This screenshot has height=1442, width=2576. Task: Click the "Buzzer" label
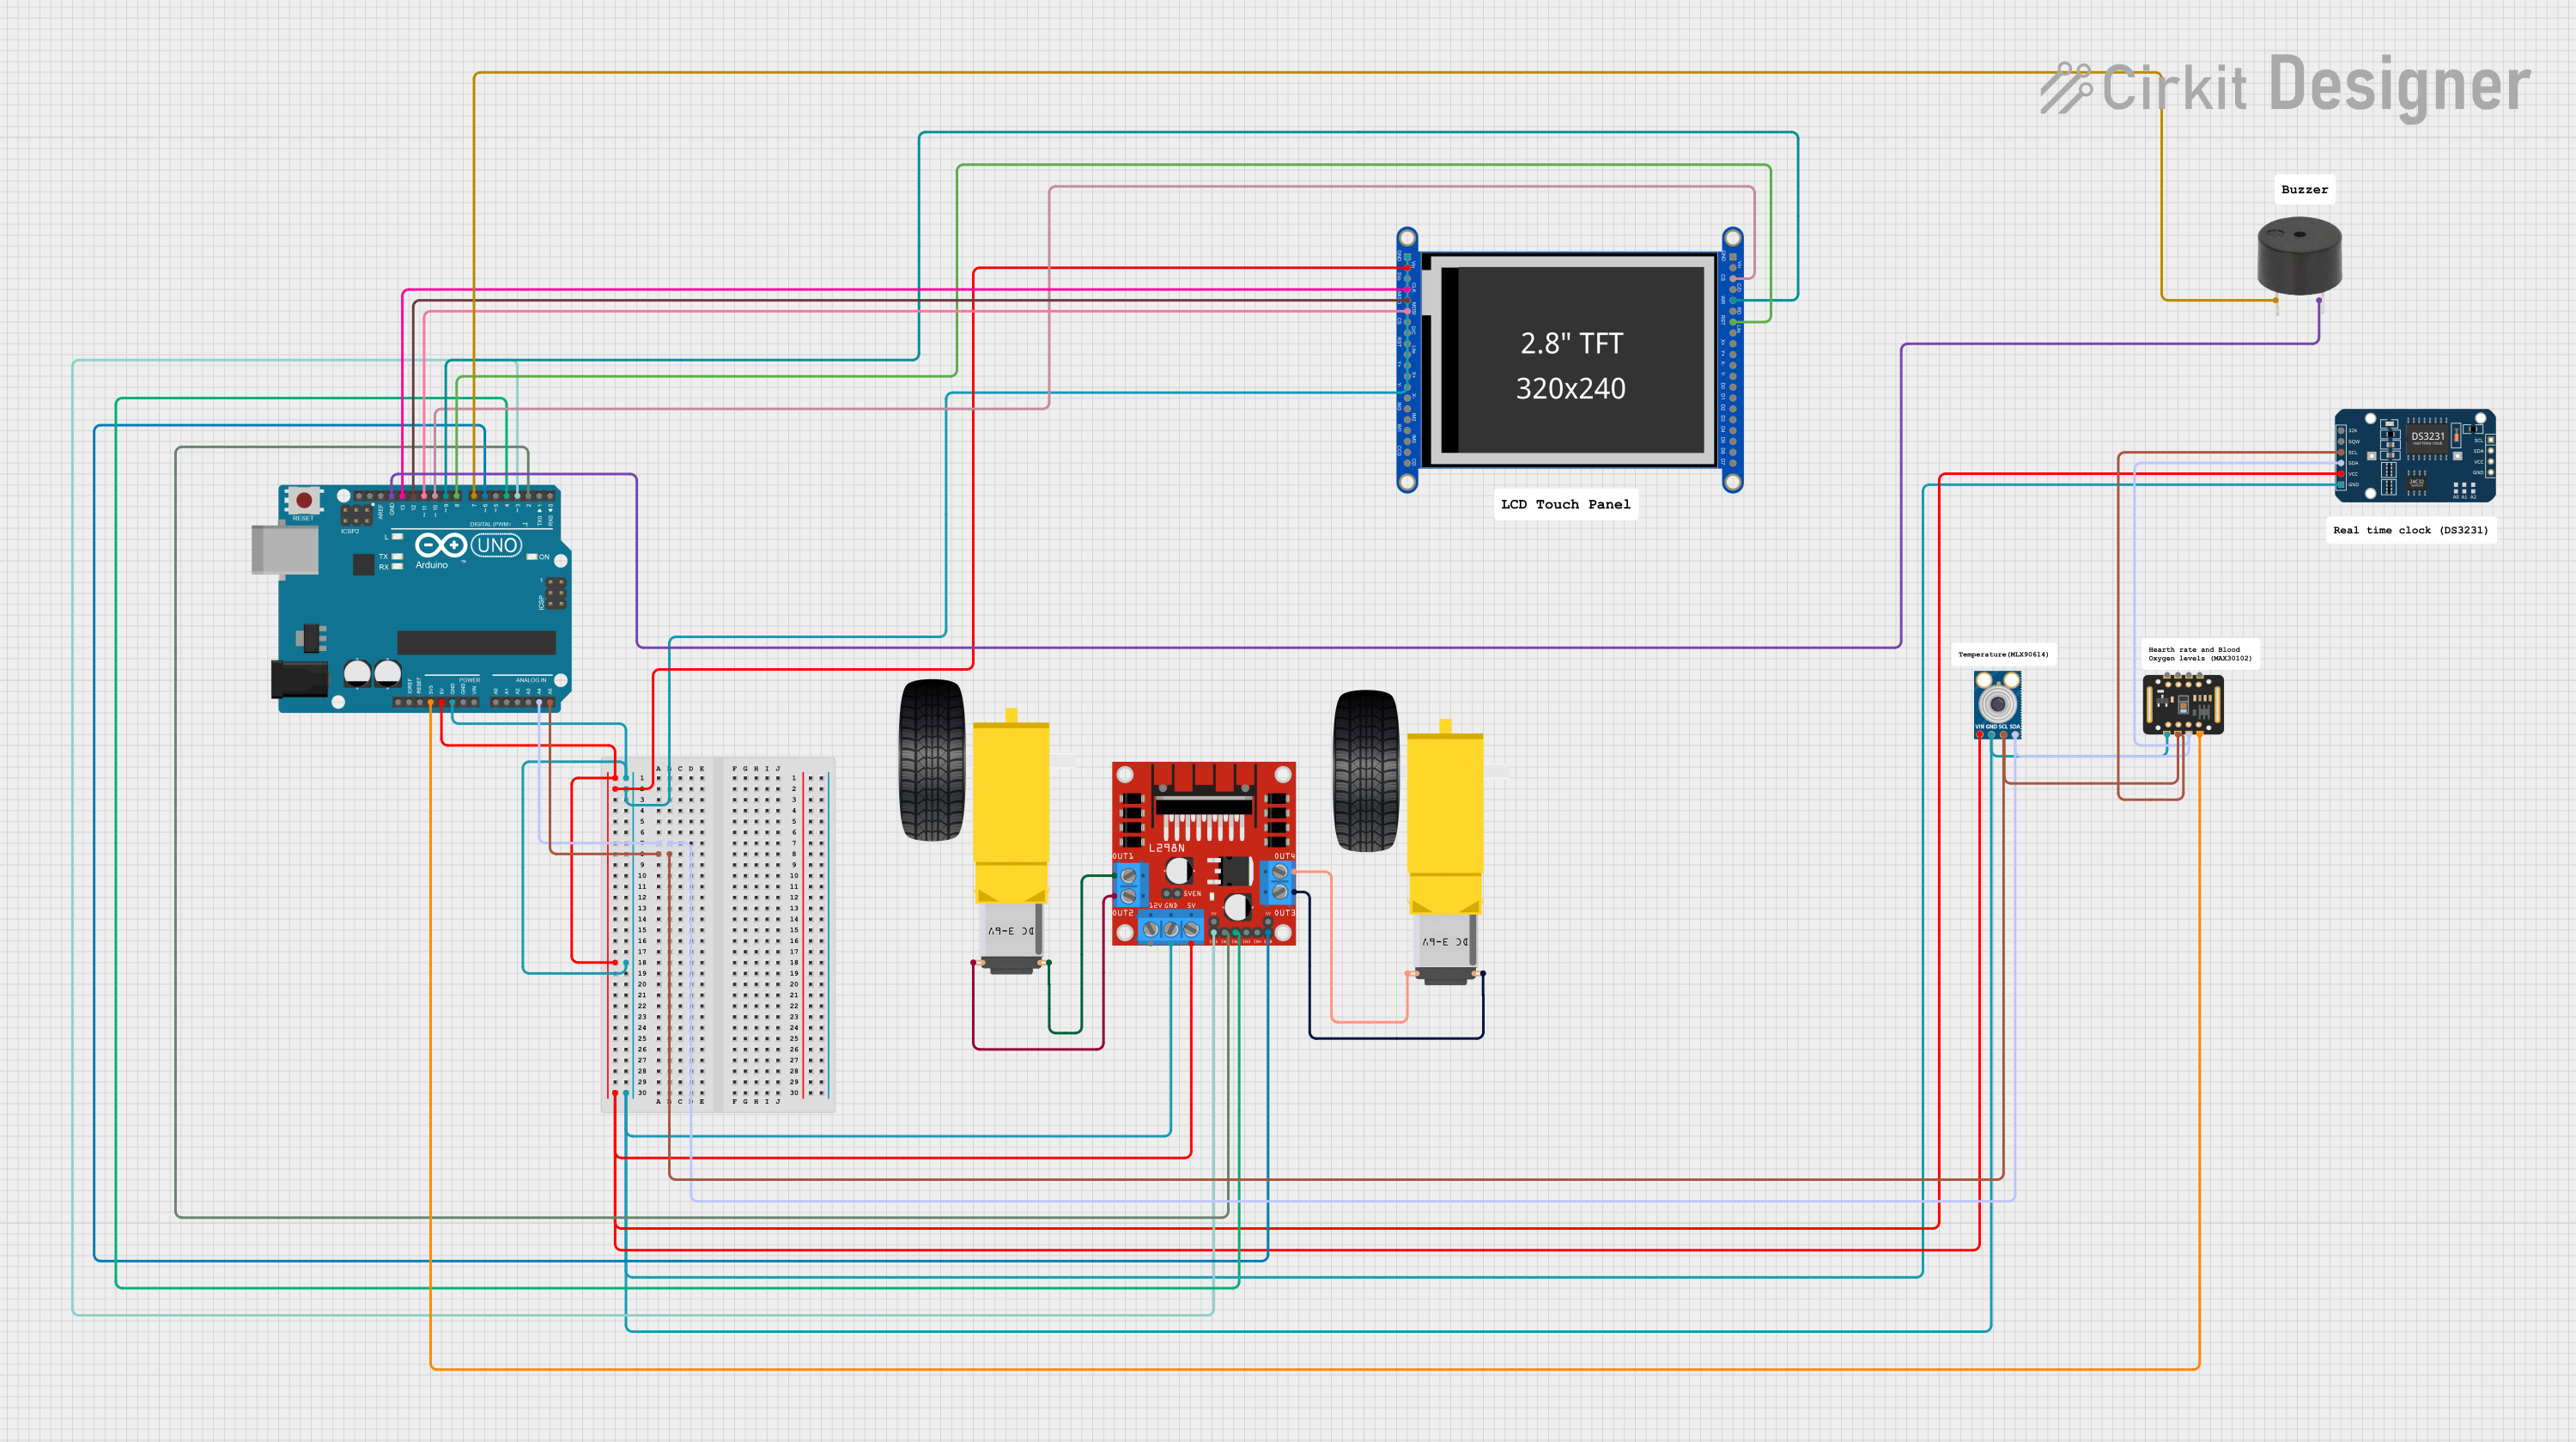(2304, 189)
